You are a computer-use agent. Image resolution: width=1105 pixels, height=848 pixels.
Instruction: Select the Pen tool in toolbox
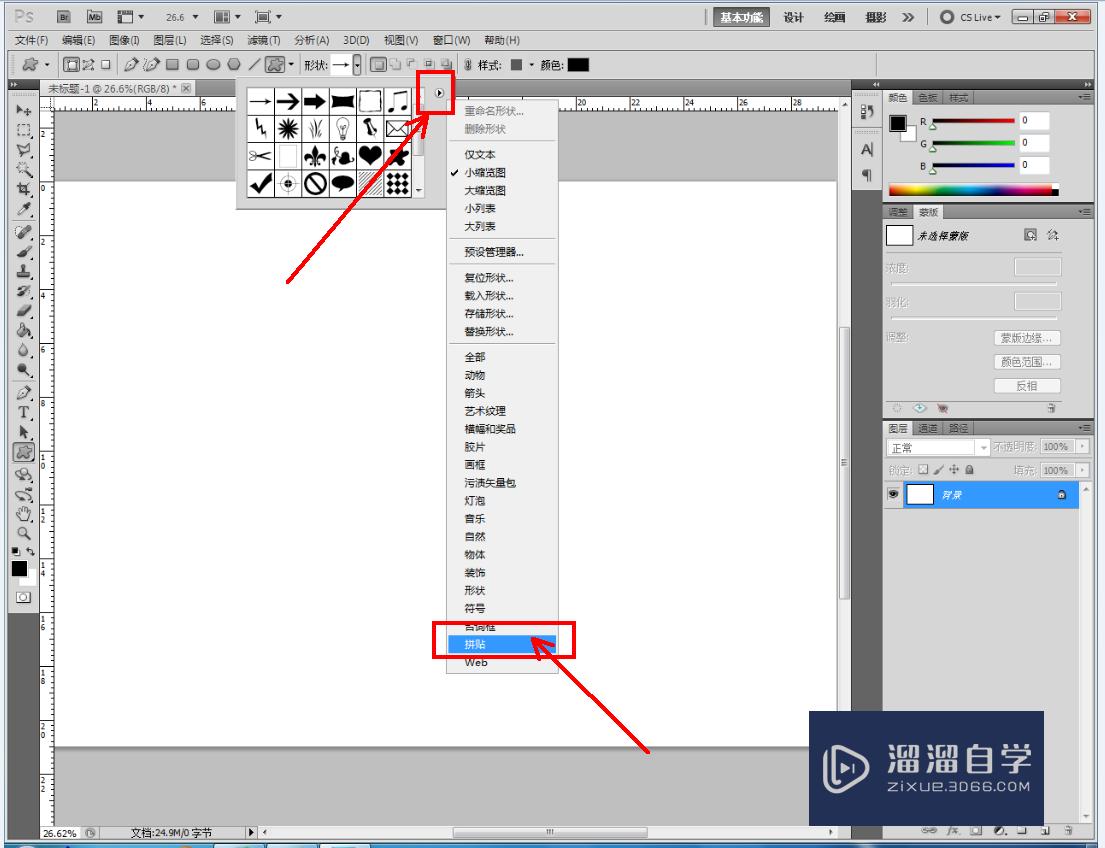coord(24,393)
